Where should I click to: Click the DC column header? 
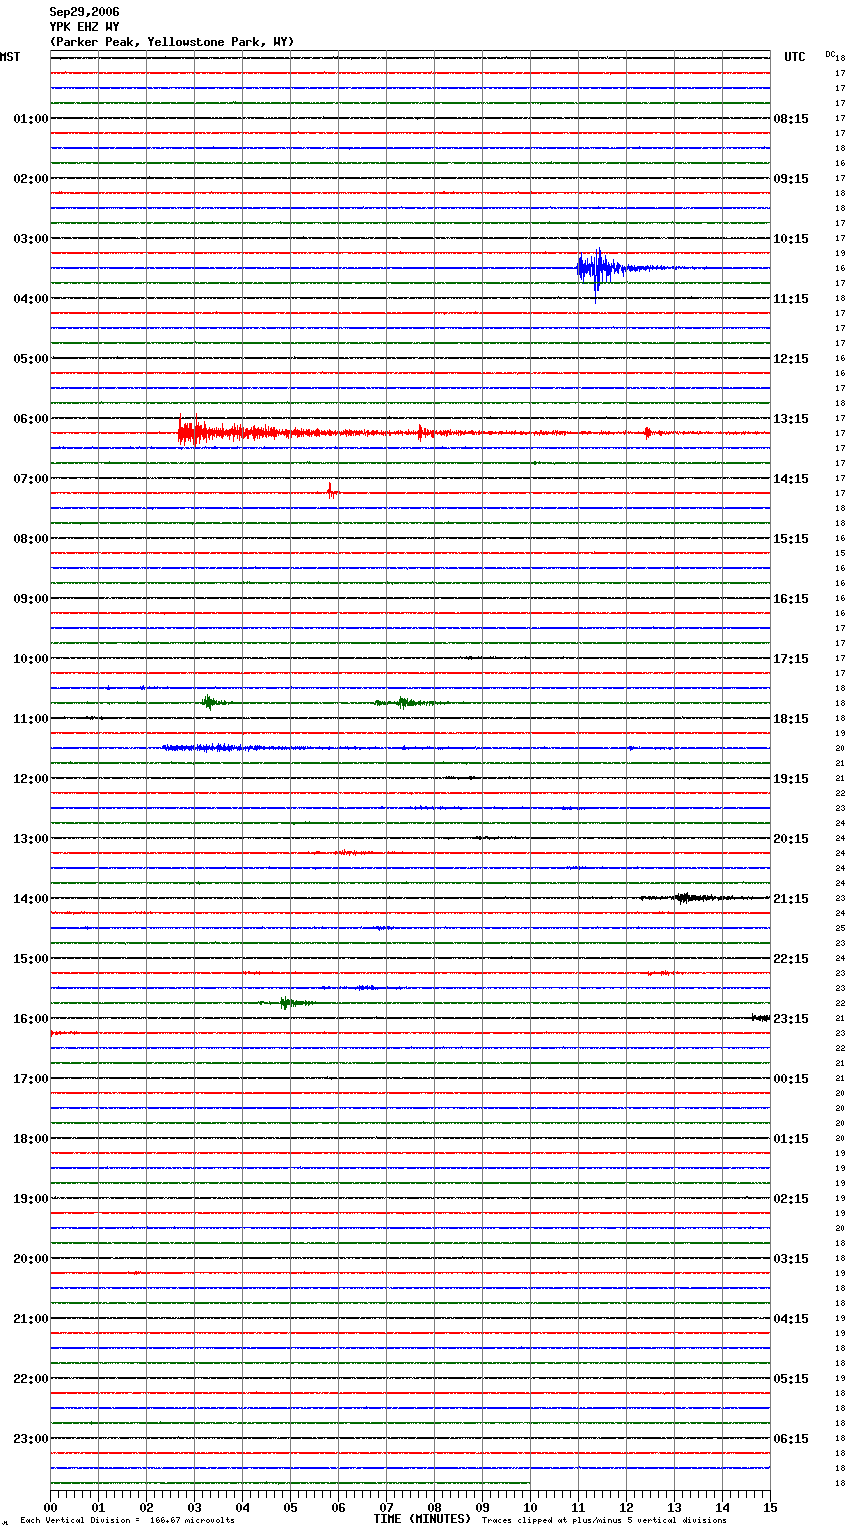click(x=830, y=54)
